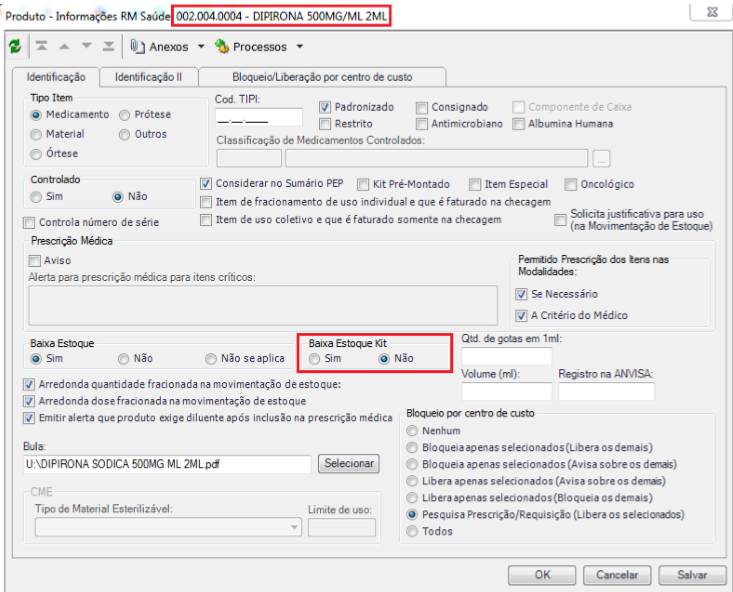Viewport: 733px width, 592px height.
Task: Set Baixa Estoque to Não
Action: (x=123, y=359)
